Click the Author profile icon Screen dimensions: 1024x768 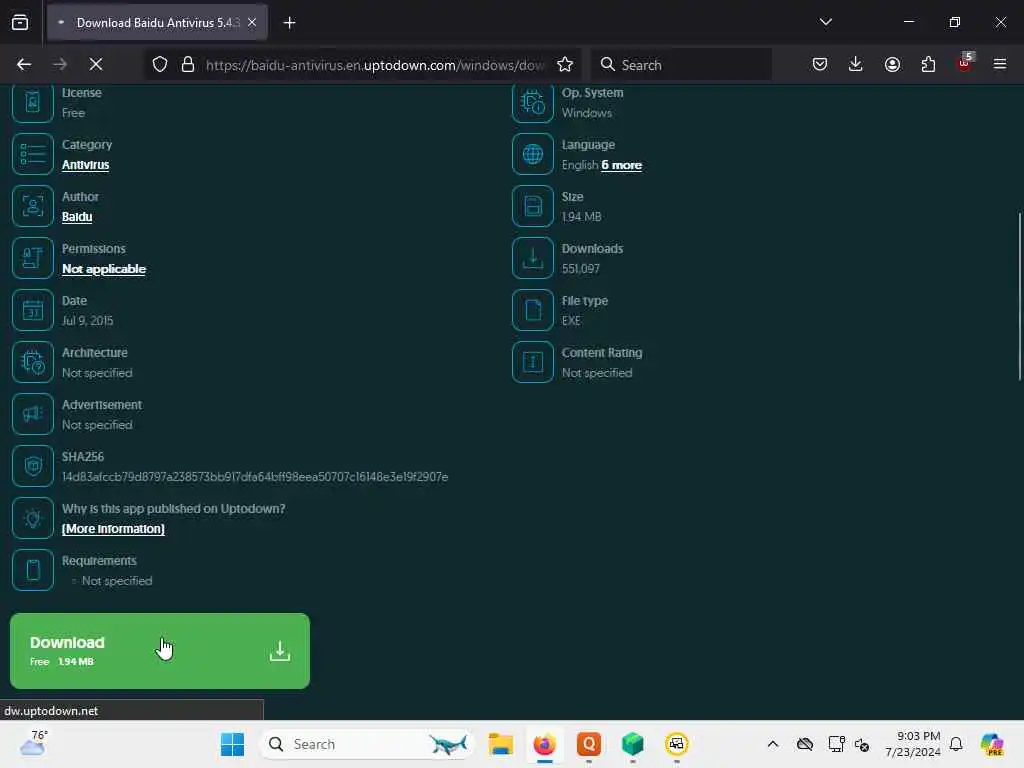pos(32,206)
